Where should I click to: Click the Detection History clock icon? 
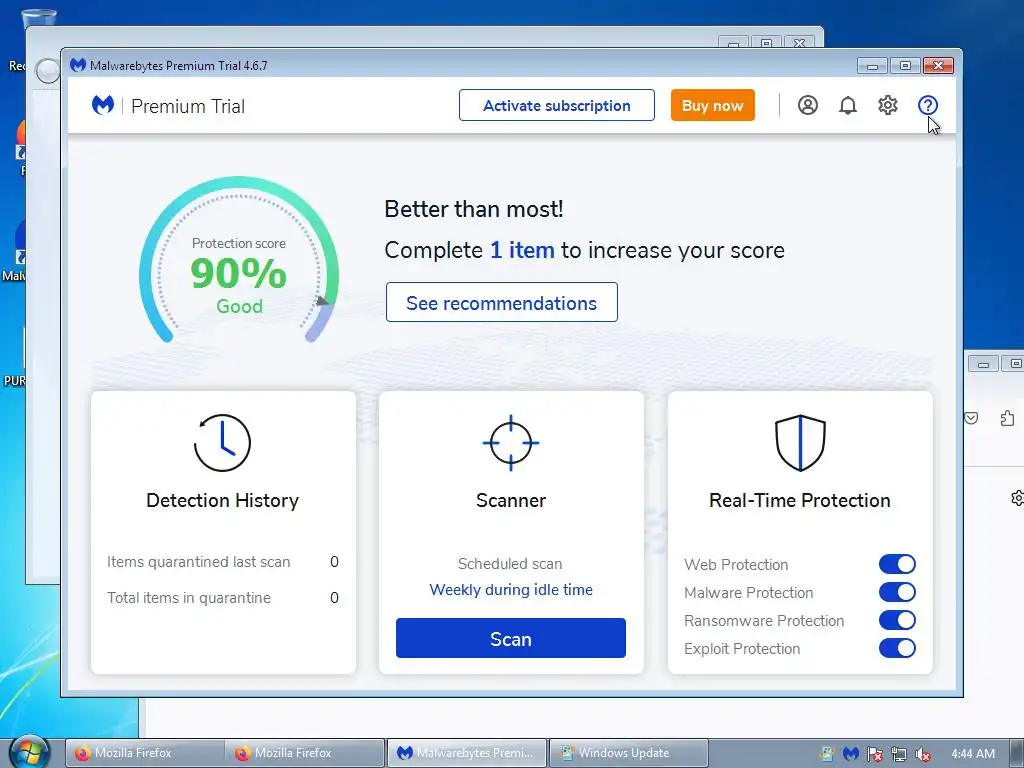222,443
